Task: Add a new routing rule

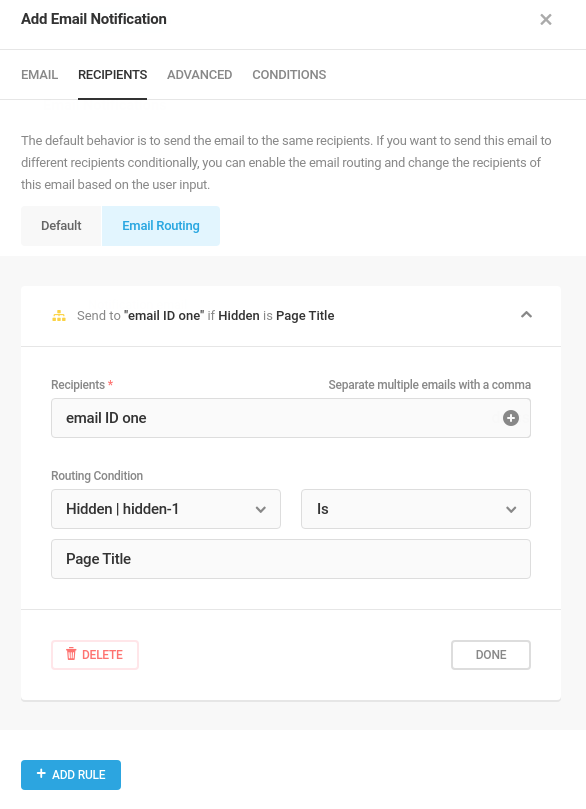Action: [71, 774]
